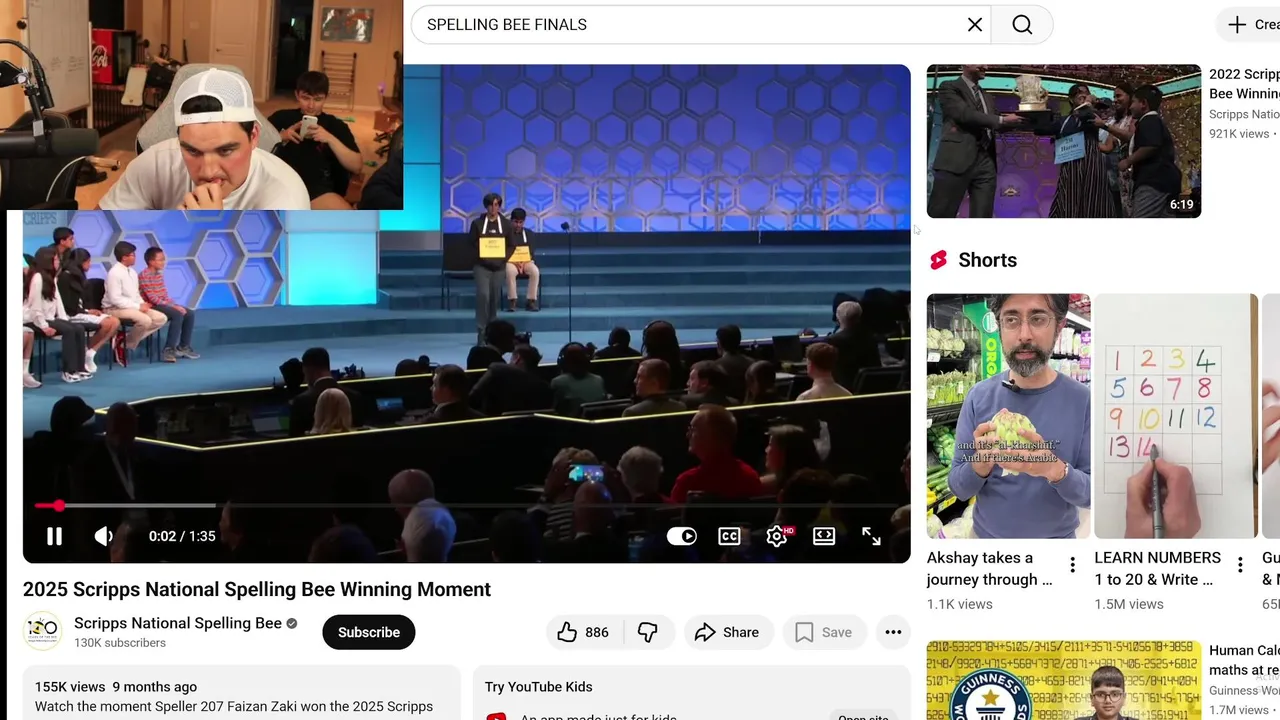This screenshot has height=720, width=1280.
Task: Seek along the video progress bar
Action: pos(466,506)
